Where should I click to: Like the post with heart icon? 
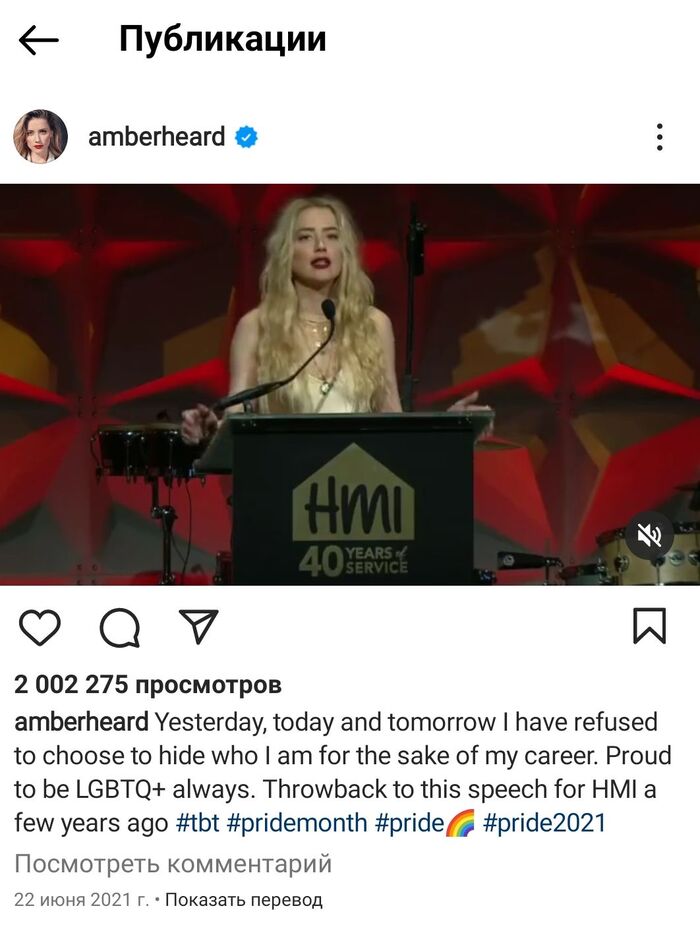click(40, 627)
